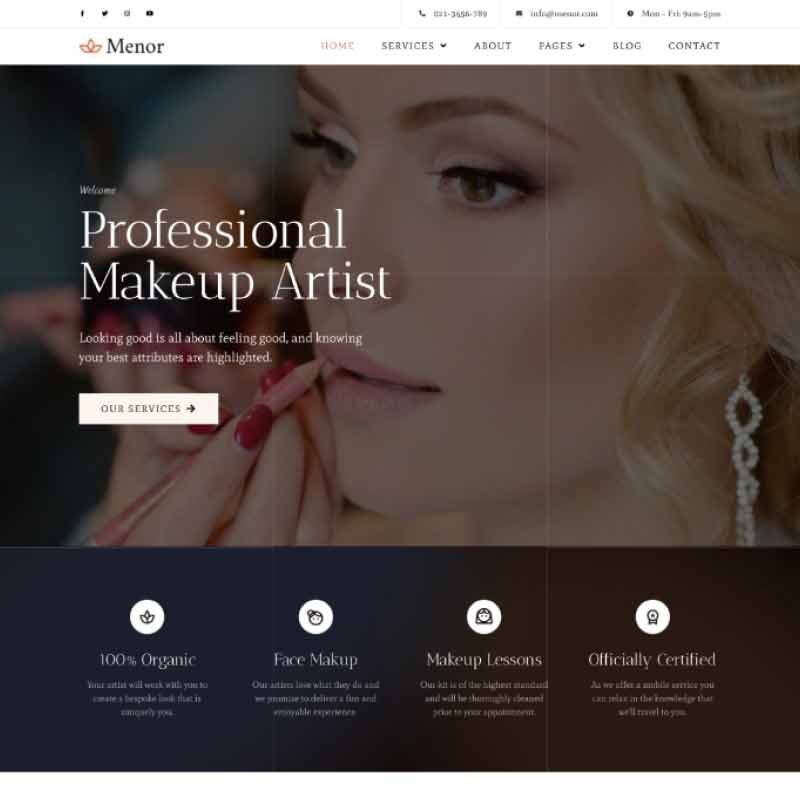Click the 100% Organic leaf icon

coord(147,617)
